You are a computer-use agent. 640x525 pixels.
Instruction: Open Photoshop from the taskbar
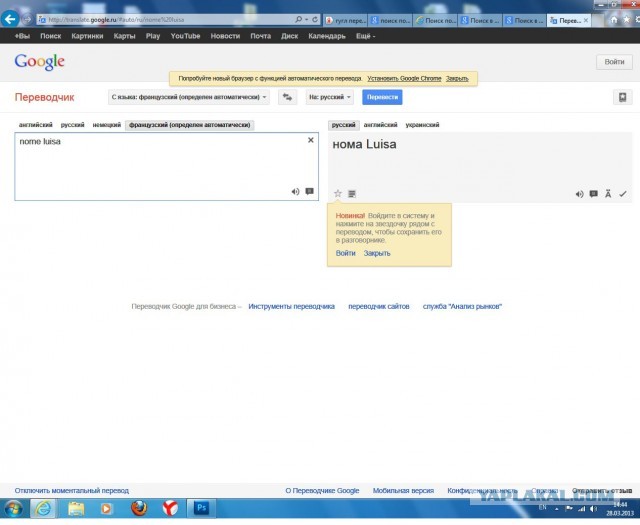pyautogui.click(x=202, y=509)
